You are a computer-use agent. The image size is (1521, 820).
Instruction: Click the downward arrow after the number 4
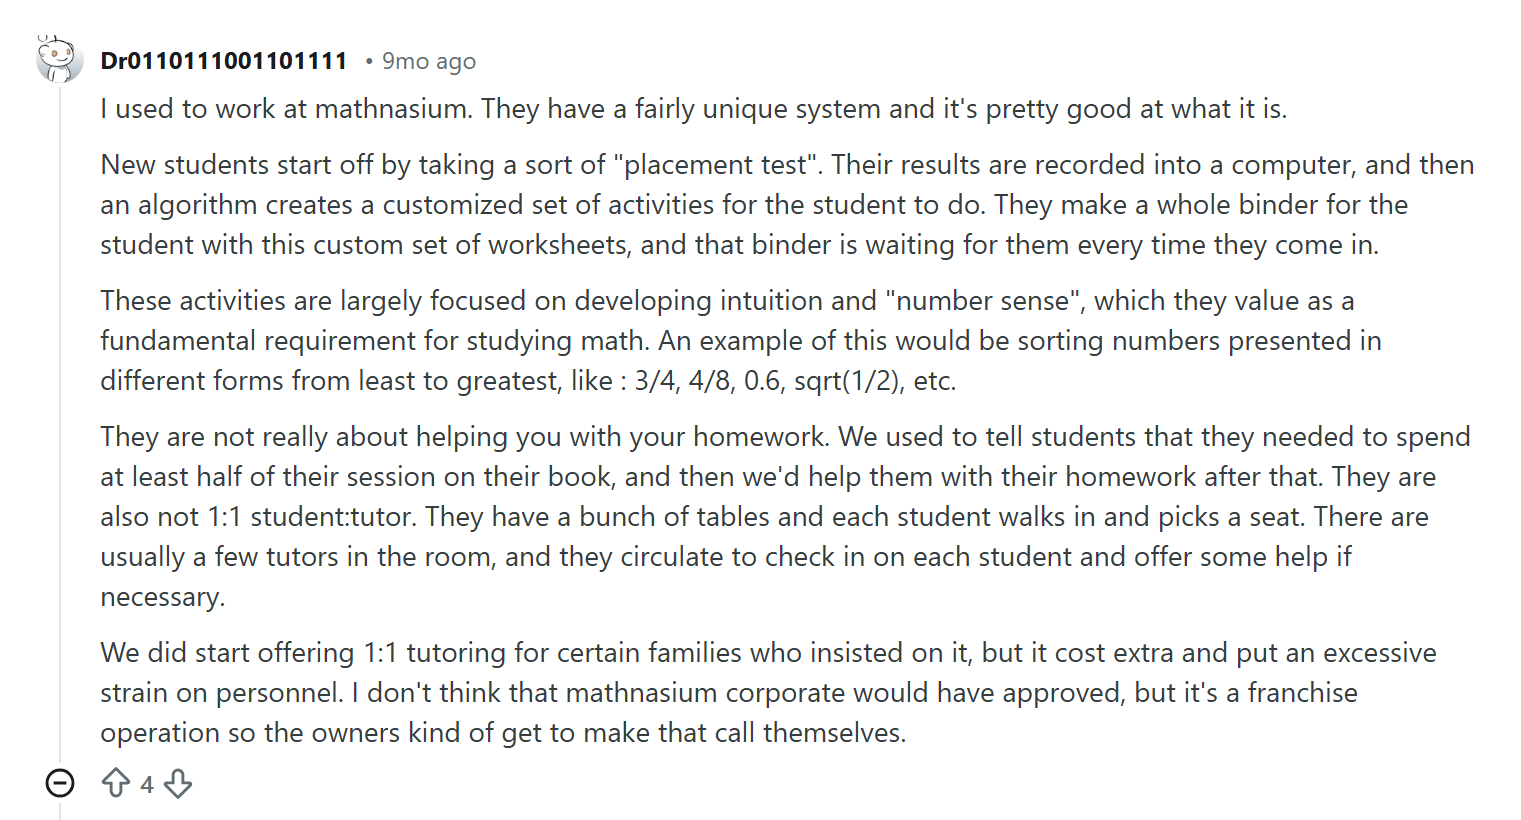(x=177, y=784)
